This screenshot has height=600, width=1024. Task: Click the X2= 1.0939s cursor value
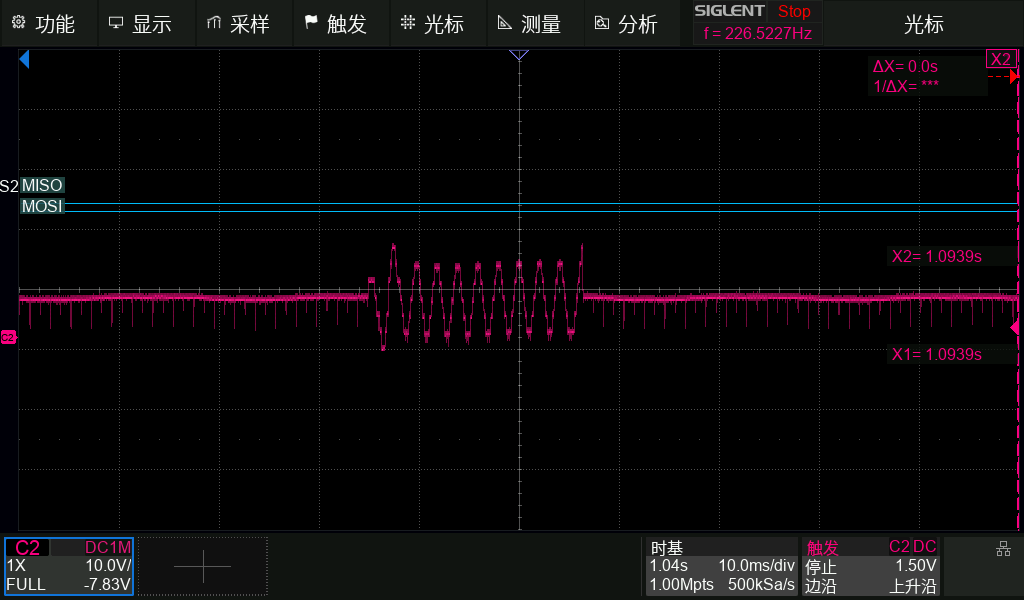pos(936,257)
